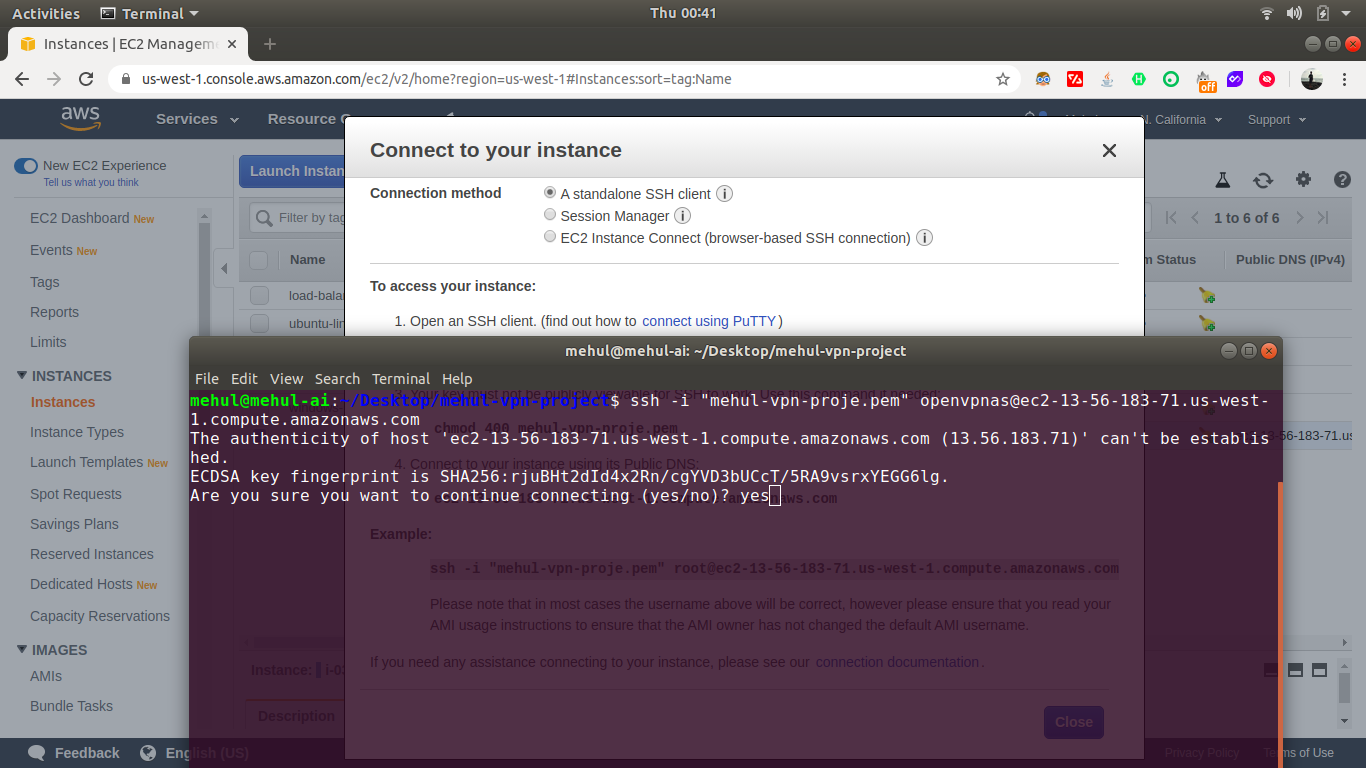
Task: Tick the select-all checkbox in table header
Action: click(x=259, y=260)
